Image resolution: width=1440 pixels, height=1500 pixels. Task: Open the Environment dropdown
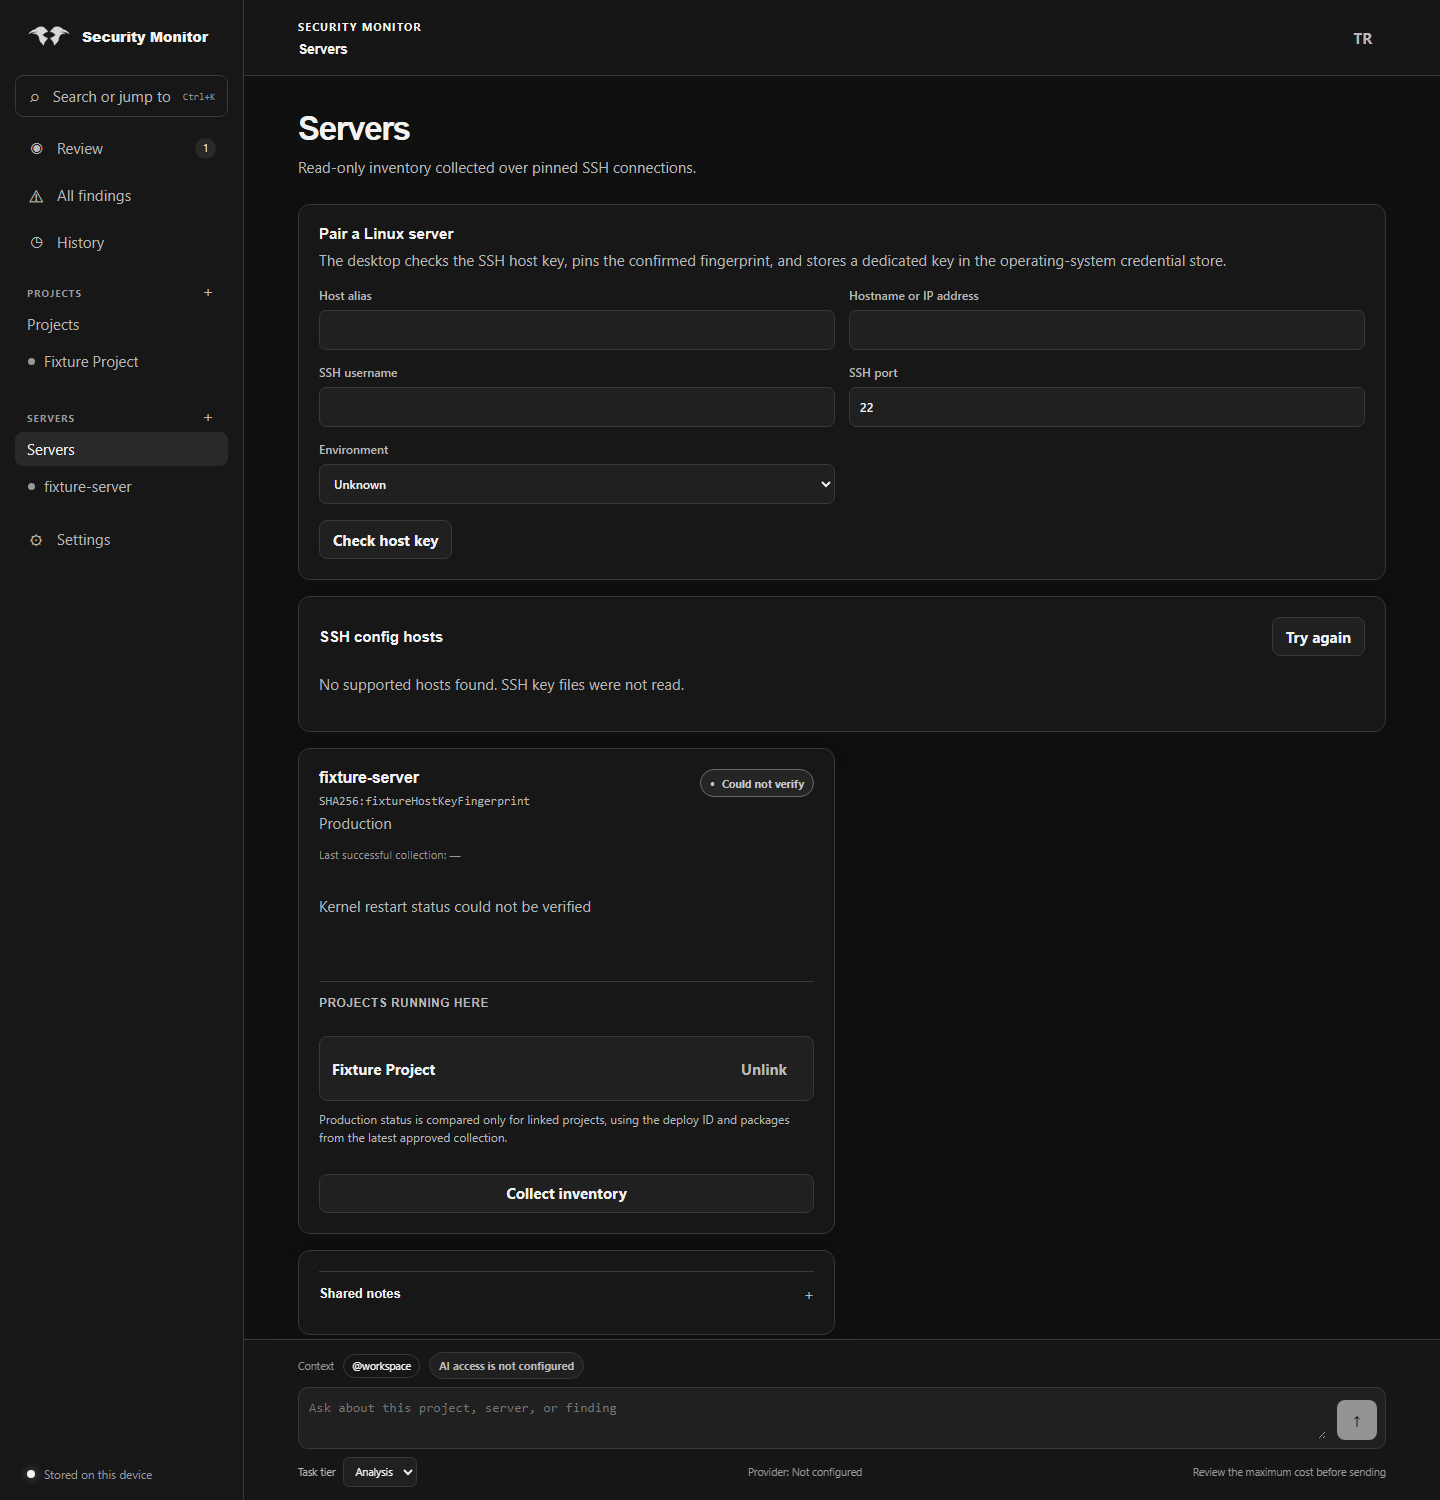(577, 484)
